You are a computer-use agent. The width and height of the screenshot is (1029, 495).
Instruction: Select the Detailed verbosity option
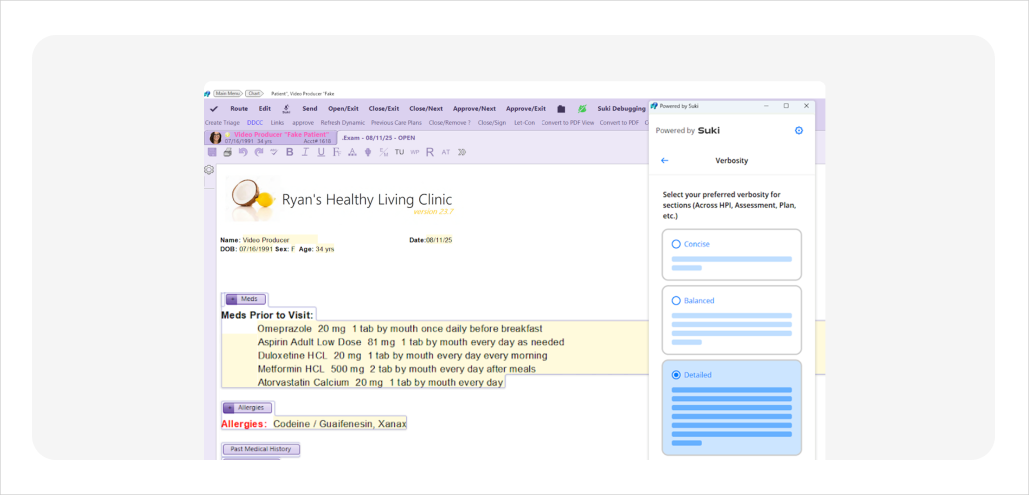click(x=676, y=375)
